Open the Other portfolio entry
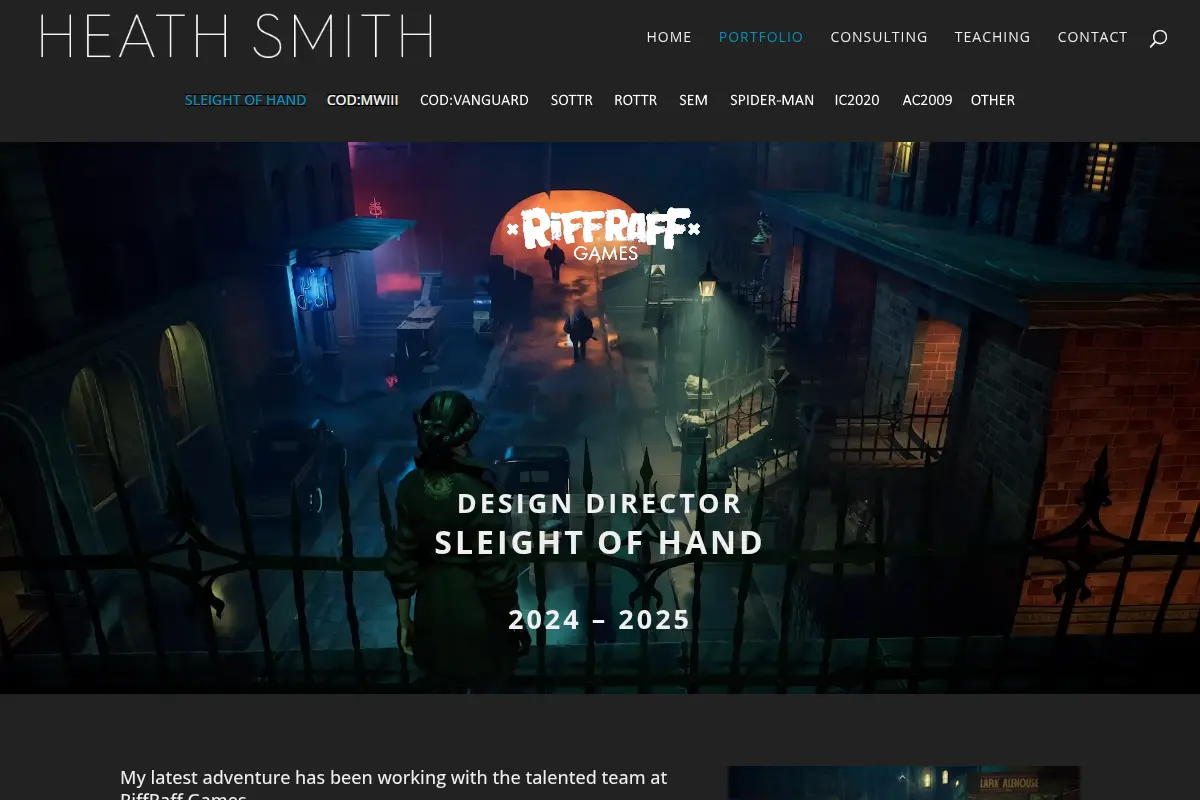Image resolution: width=1200 pixels, height=800 pixels. coord(993,100)
